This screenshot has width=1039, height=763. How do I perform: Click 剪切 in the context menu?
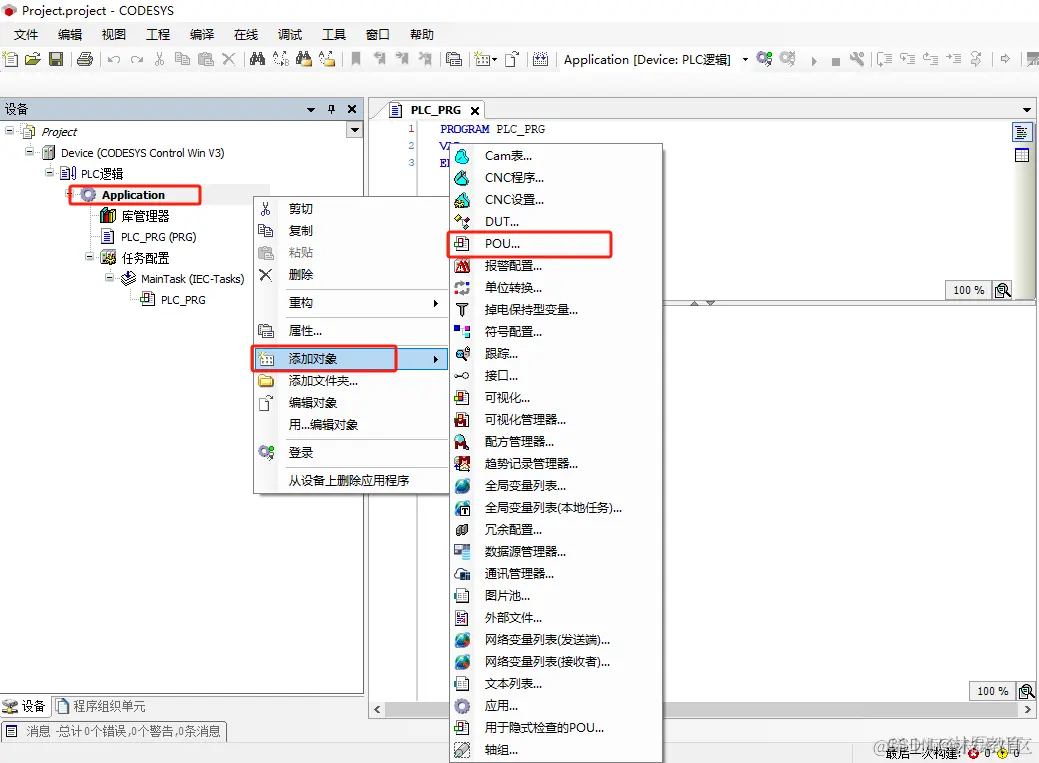click(x=351, y=209)
